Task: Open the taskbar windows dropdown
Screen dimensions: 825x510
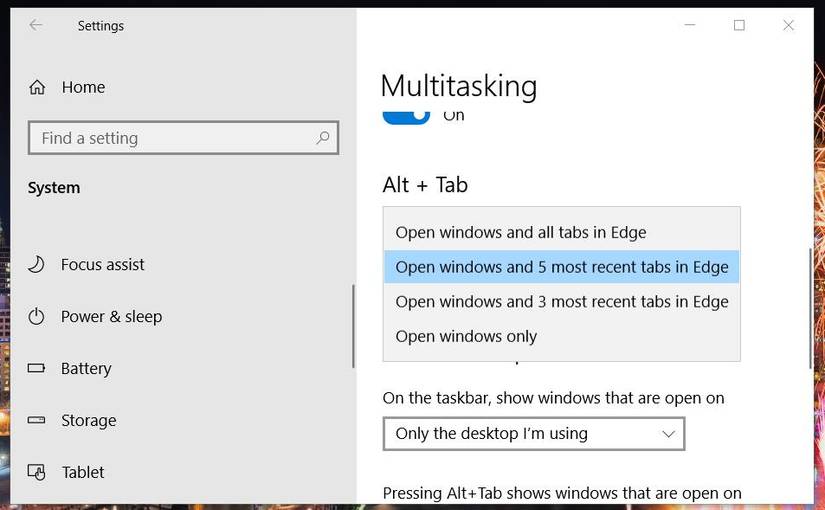Action: (533, 434)
